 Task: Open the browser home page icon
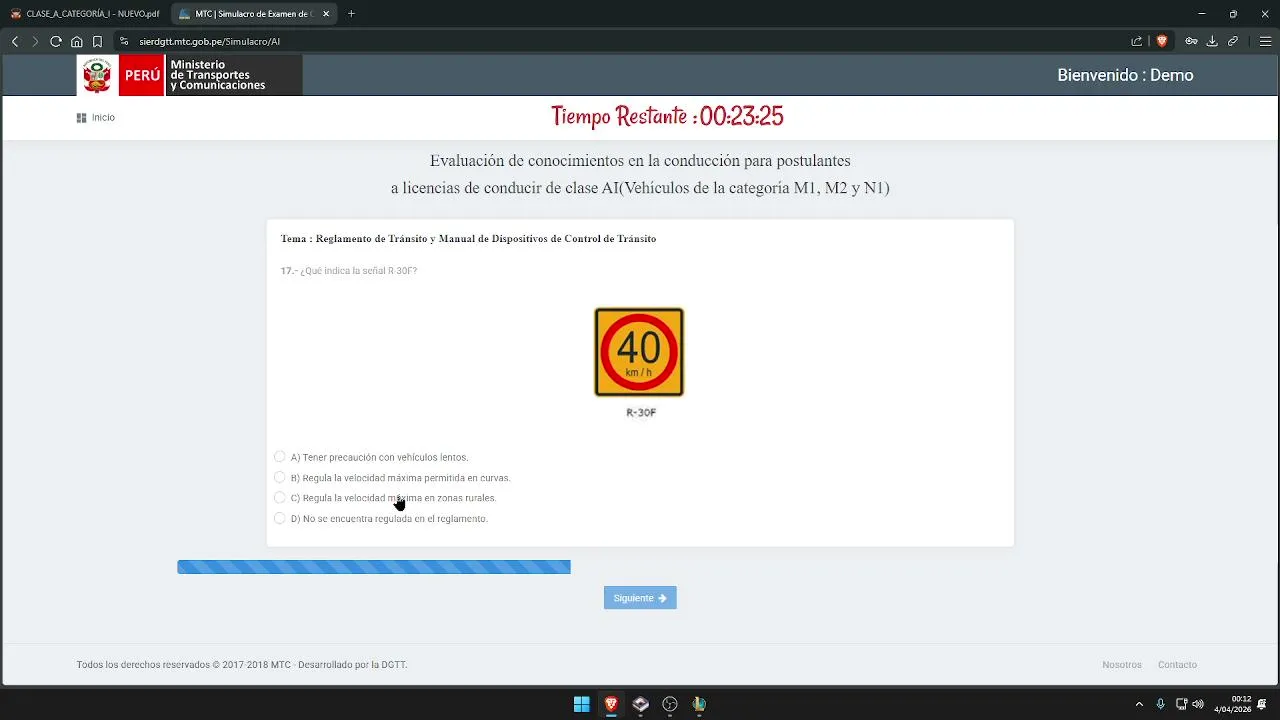coord(77,41)
